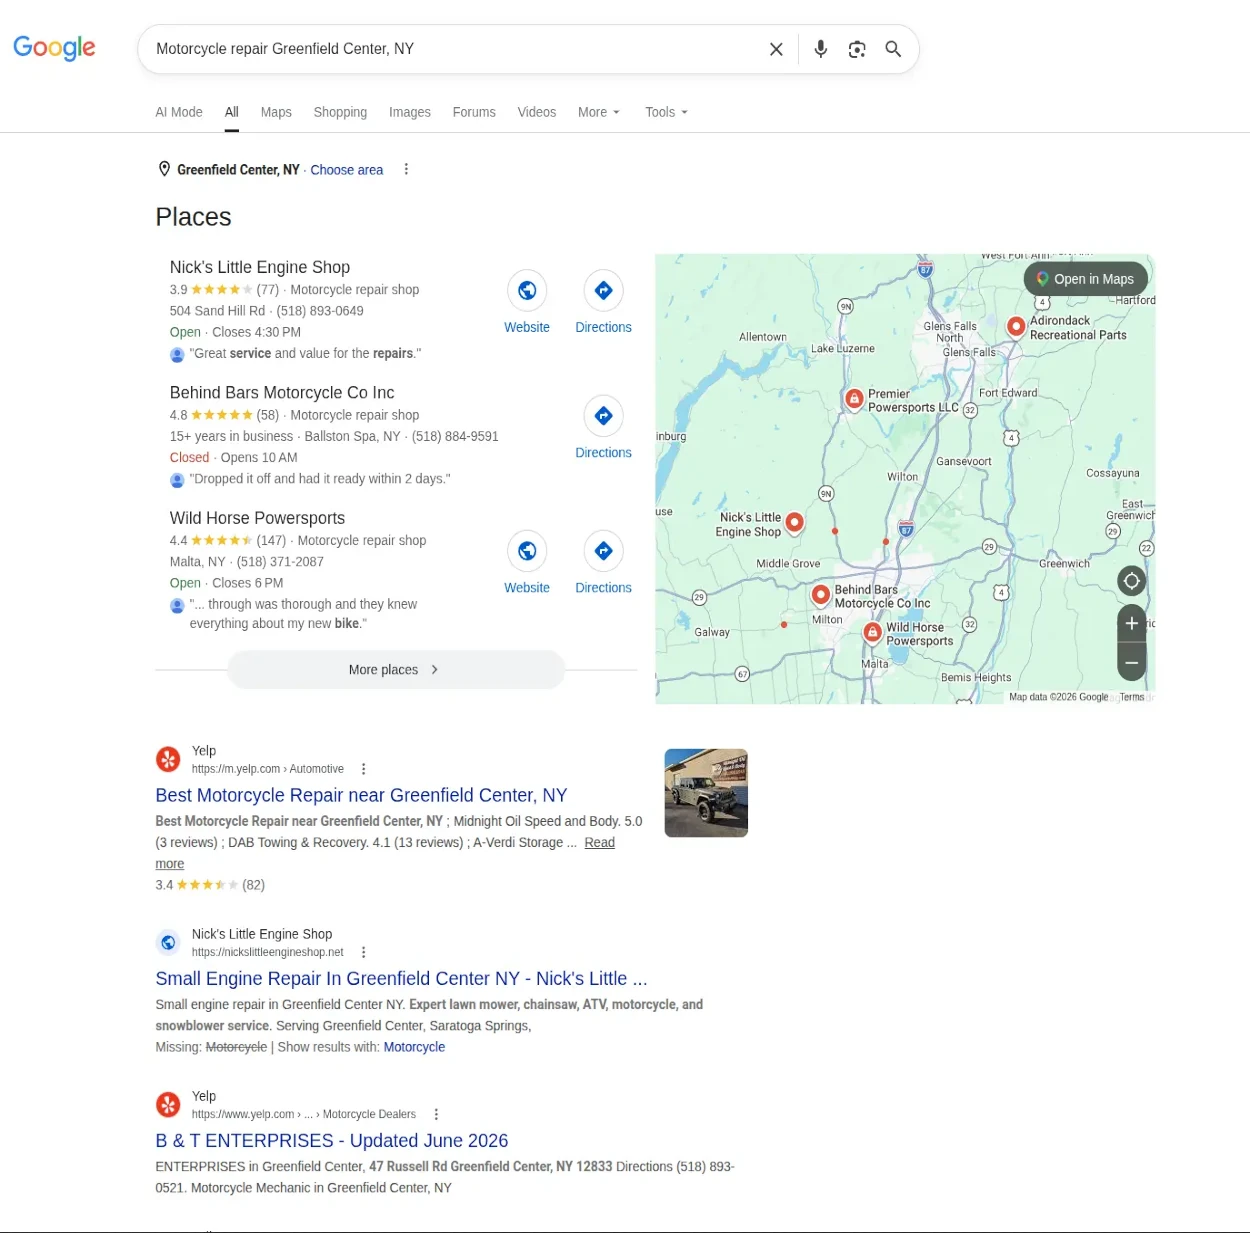The width and height of the screenshot is (1250, 1233).
Task: Switch to Maps tab
Action: coord(276,112)
